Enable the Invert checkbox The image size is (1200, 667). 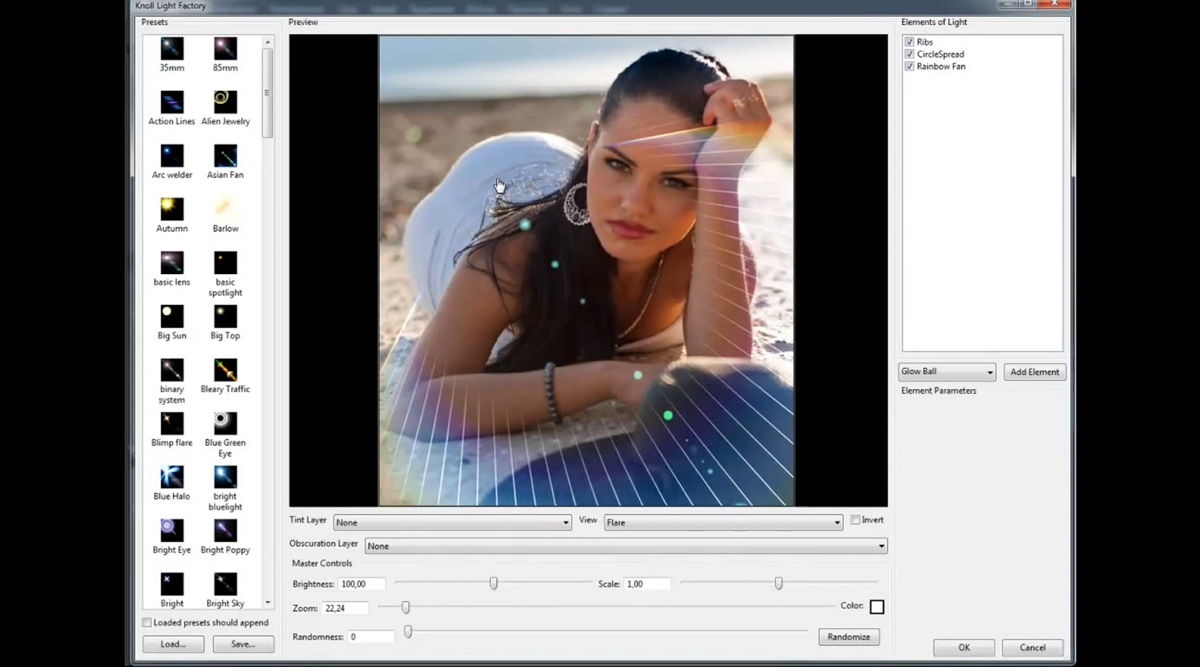point(855,520)
